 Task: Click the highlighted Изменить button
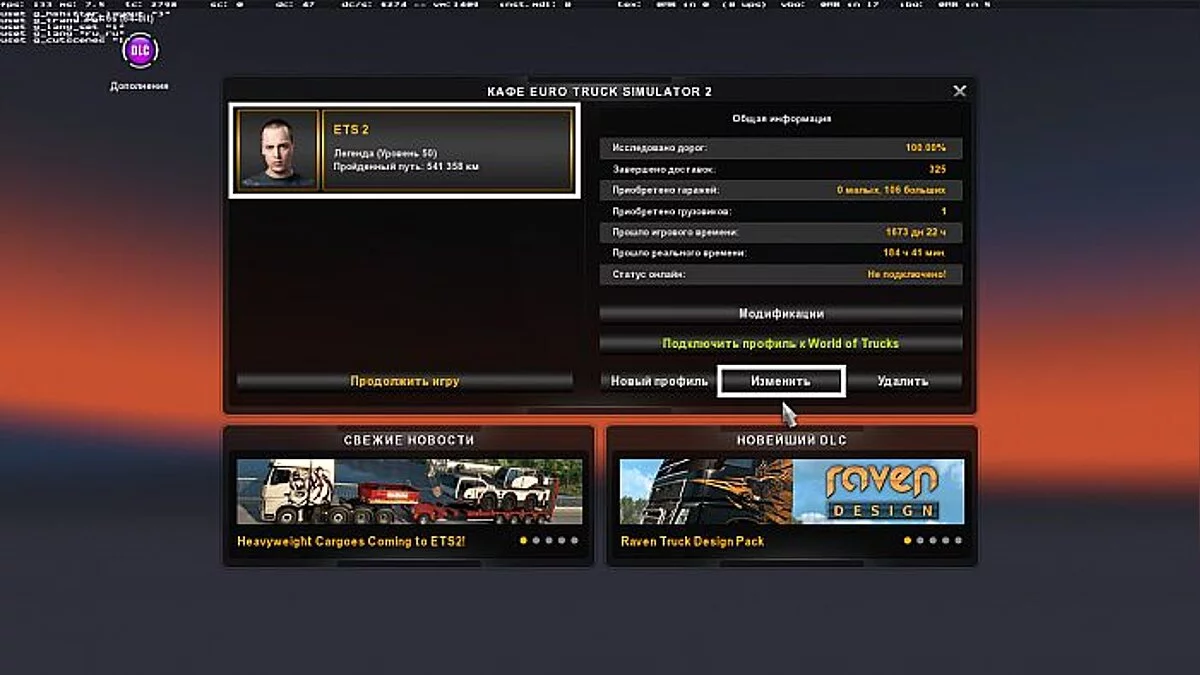click(x=783, y=380)
